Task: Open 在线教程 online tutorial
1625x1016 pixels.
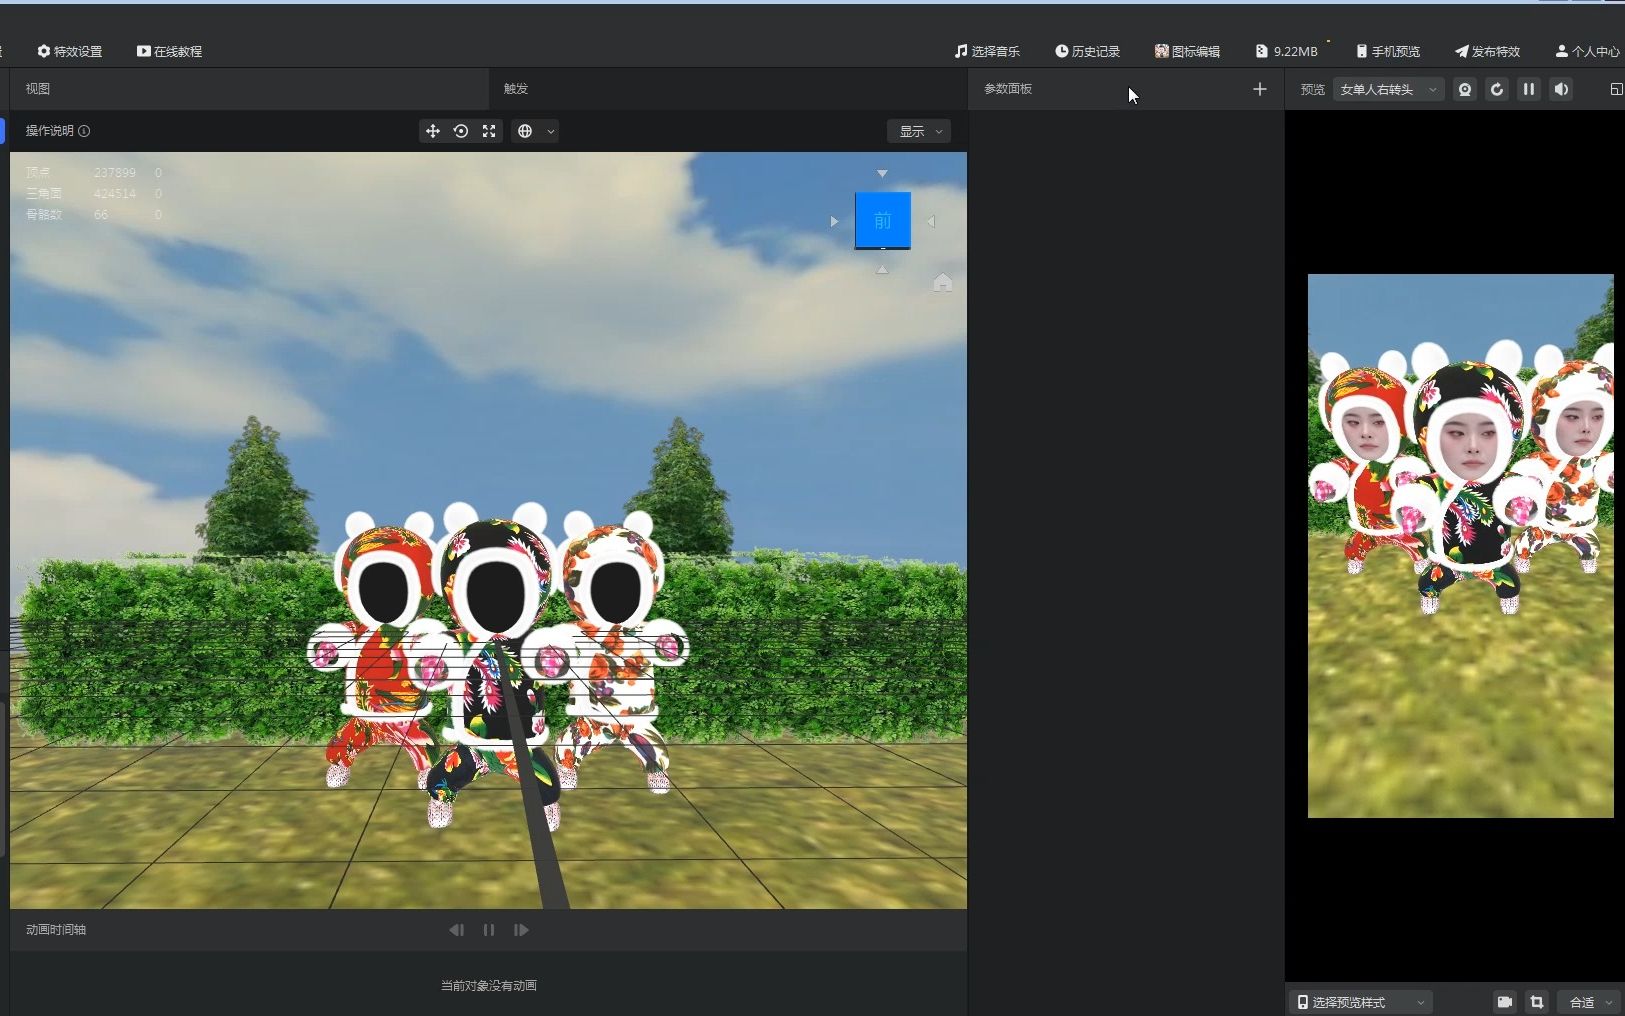Action: (x=169, y=51)
